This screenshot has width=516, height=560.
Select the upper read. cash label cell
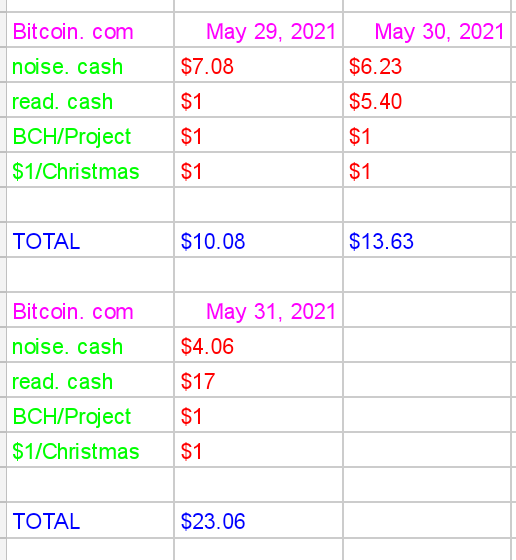coord(90,100)
